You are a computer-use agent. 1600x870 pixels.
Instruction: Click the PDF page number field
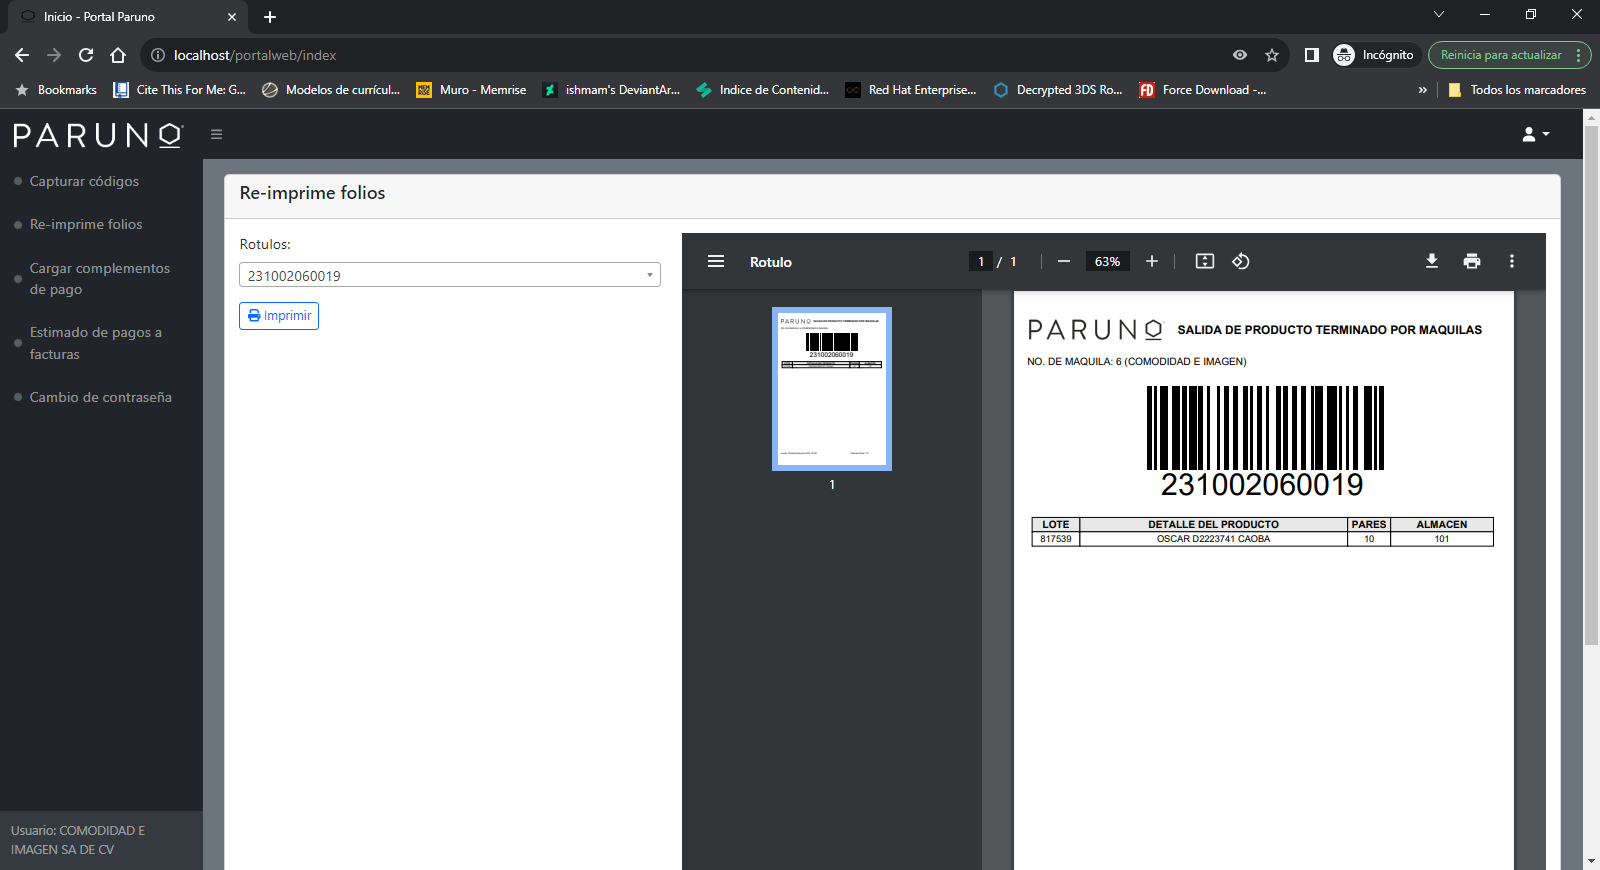pyautogui.click(x=981, y=262)
